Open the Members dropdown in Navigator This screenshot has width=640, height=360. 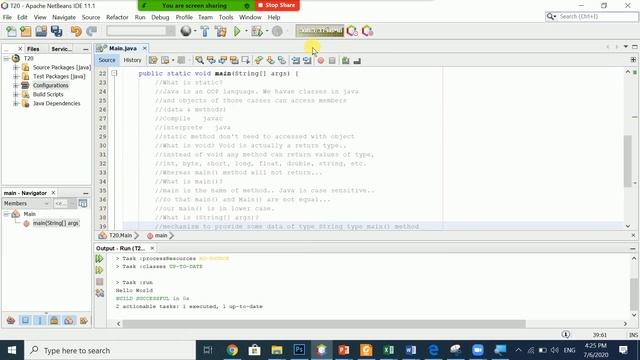pos(27,203)
